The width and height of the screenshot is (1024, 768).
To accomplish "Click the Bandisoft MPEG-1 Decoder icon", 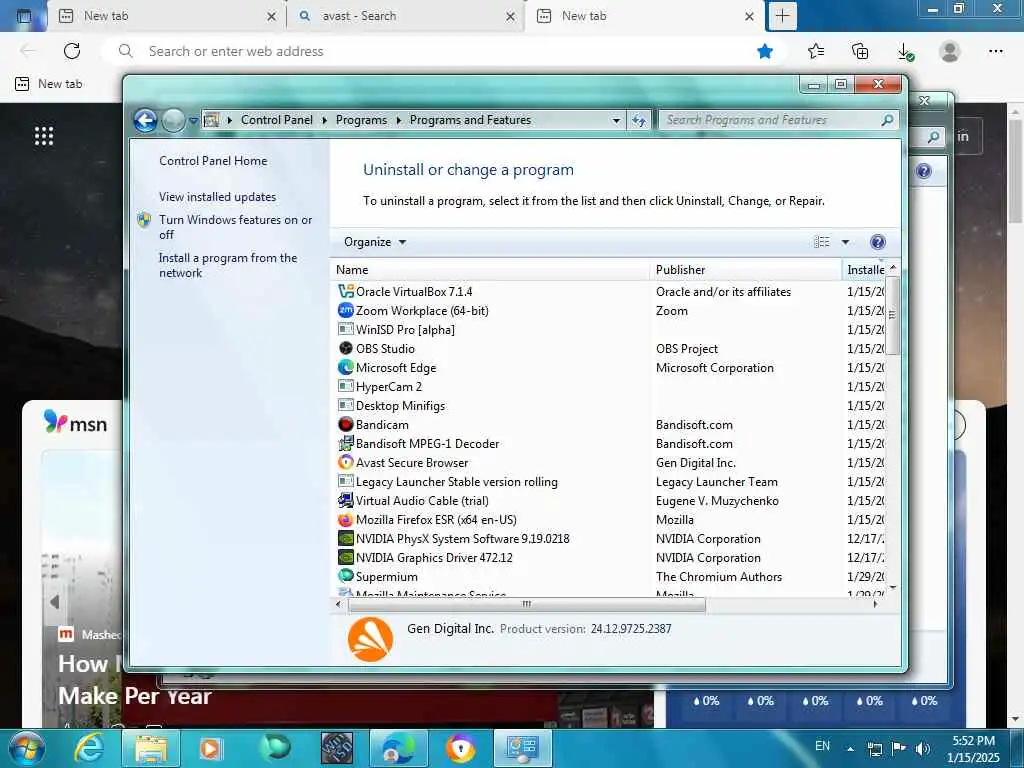I will point(345,443).
